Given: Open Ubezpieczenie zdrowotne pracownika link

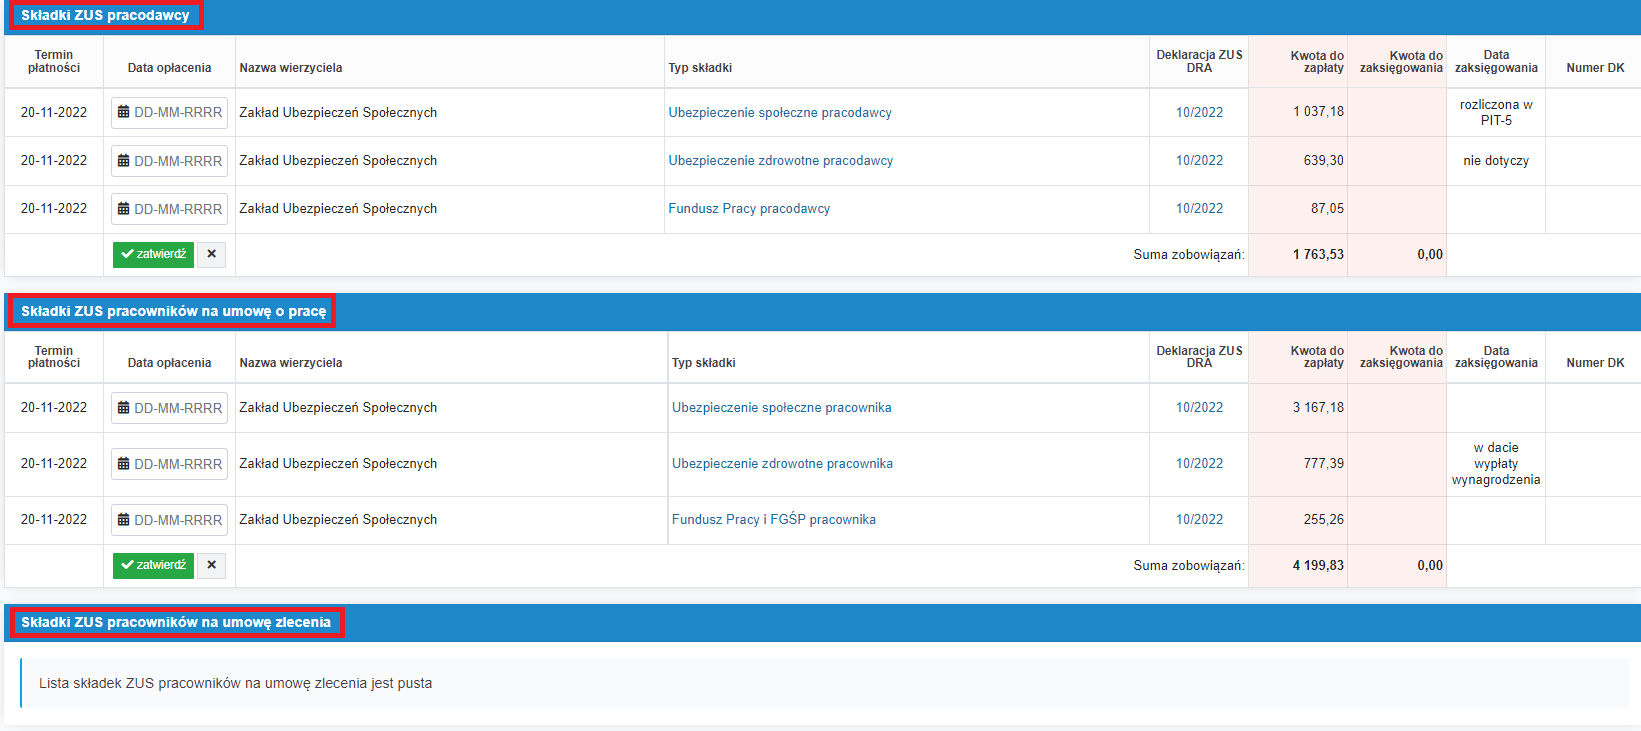Looking at the screenshot, I should click(782, 464).
